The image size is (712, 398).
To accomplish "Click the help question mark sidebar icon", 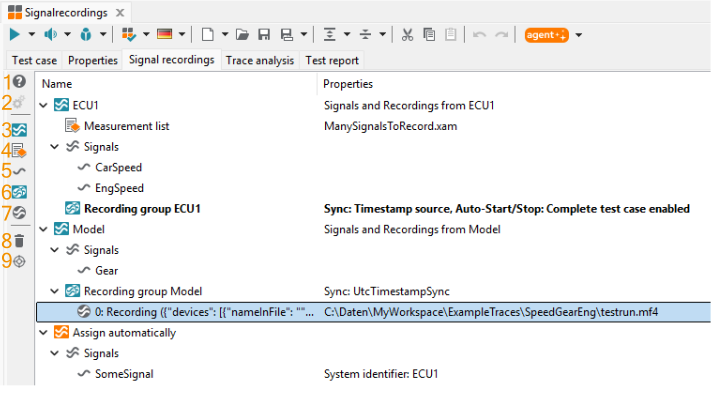I will coord(19,81).
